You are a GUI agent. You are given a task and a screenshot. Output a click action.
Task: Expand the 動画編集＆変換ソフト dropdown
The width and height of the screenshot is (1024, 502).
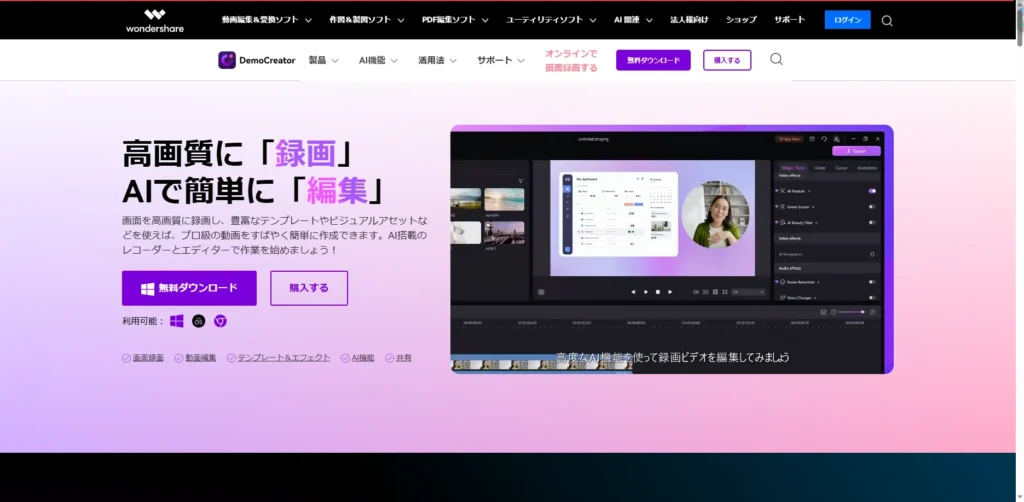pyautogui.click(x=266, y=20)
